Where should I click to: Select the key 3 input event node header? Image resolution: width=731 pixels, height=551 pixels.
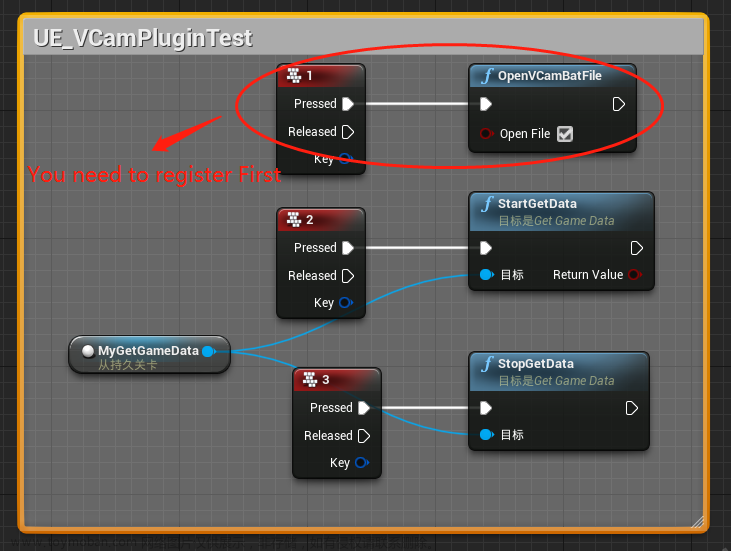(x=337, y=379)
